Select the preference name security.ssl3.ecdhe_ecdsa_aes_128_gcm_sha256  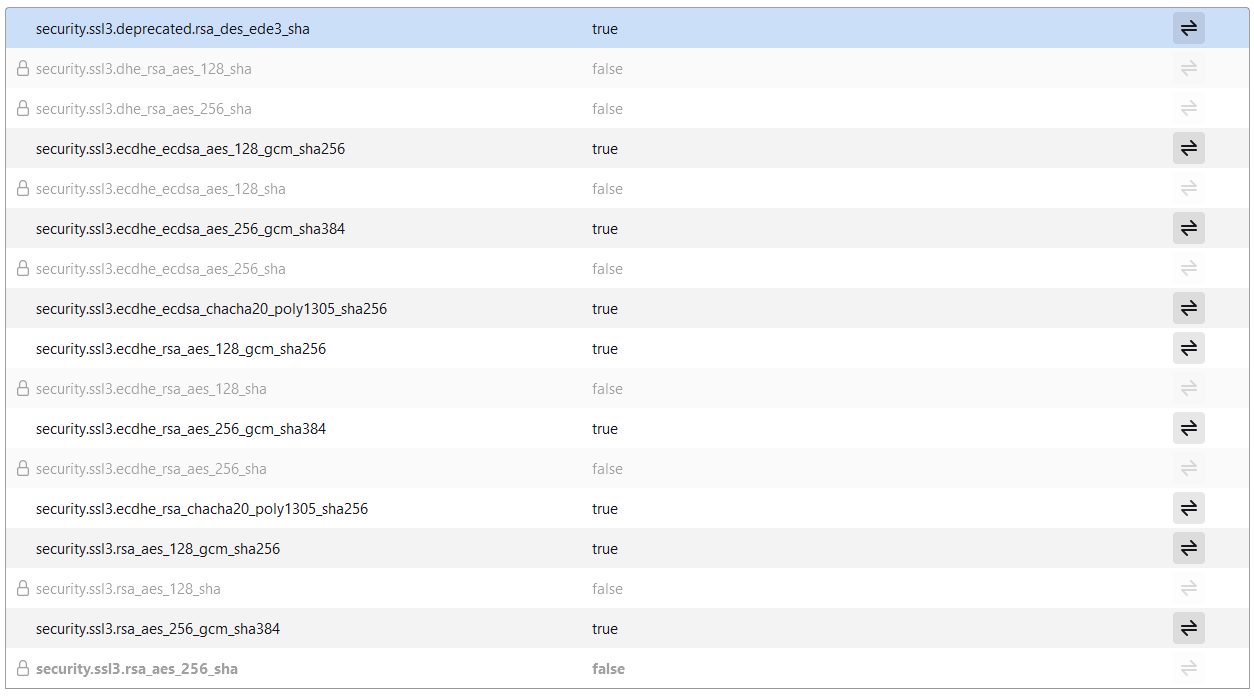coord(191,149)
